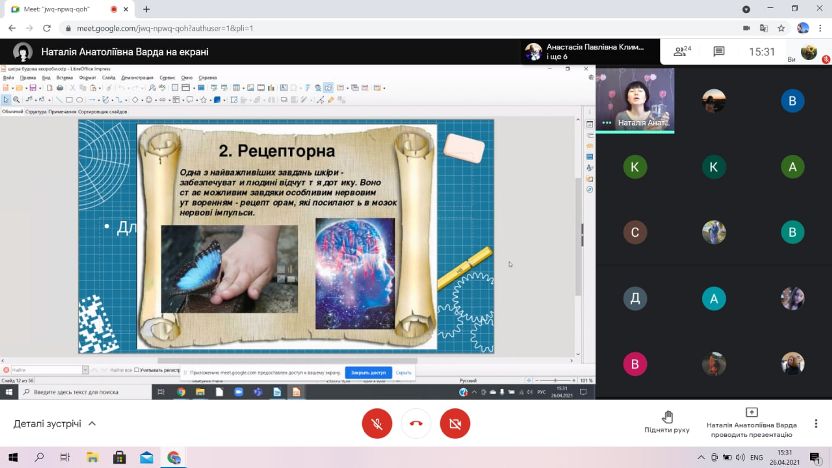
Task: Open presentation options for Наталія Анатоліївна Варда
Action: pyautogui.click(x=751, y=421)
